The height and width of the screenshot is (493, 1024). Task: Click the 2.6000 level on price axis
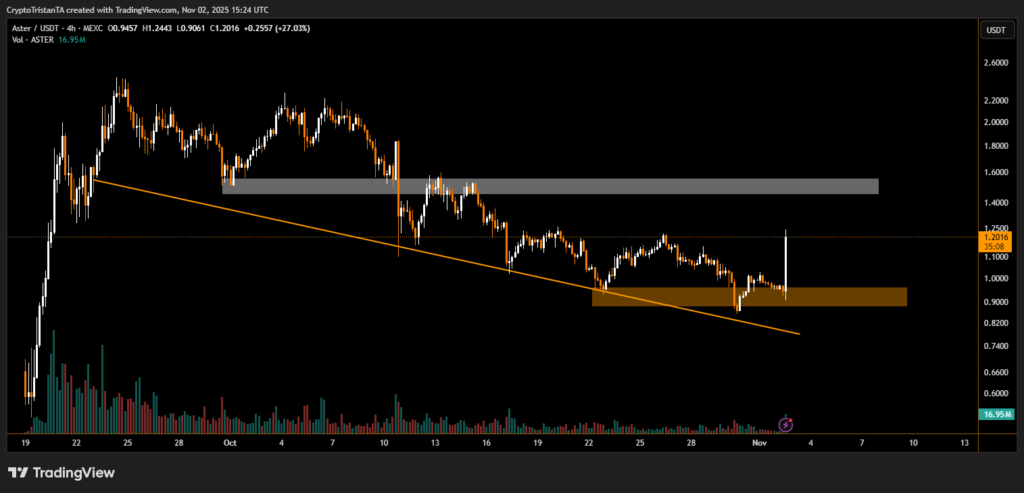coord(996,63)
